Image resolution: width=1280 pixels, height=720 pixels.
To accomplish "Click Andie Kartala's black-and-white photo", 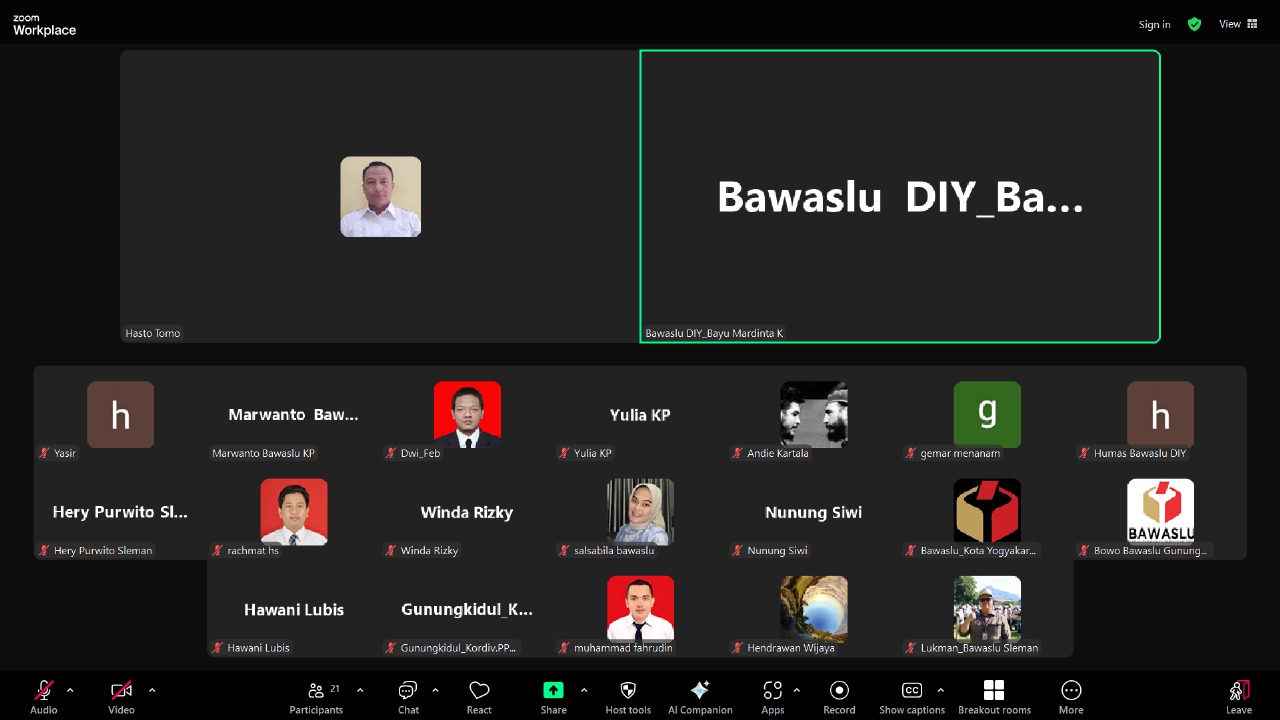I will [814, 414].
